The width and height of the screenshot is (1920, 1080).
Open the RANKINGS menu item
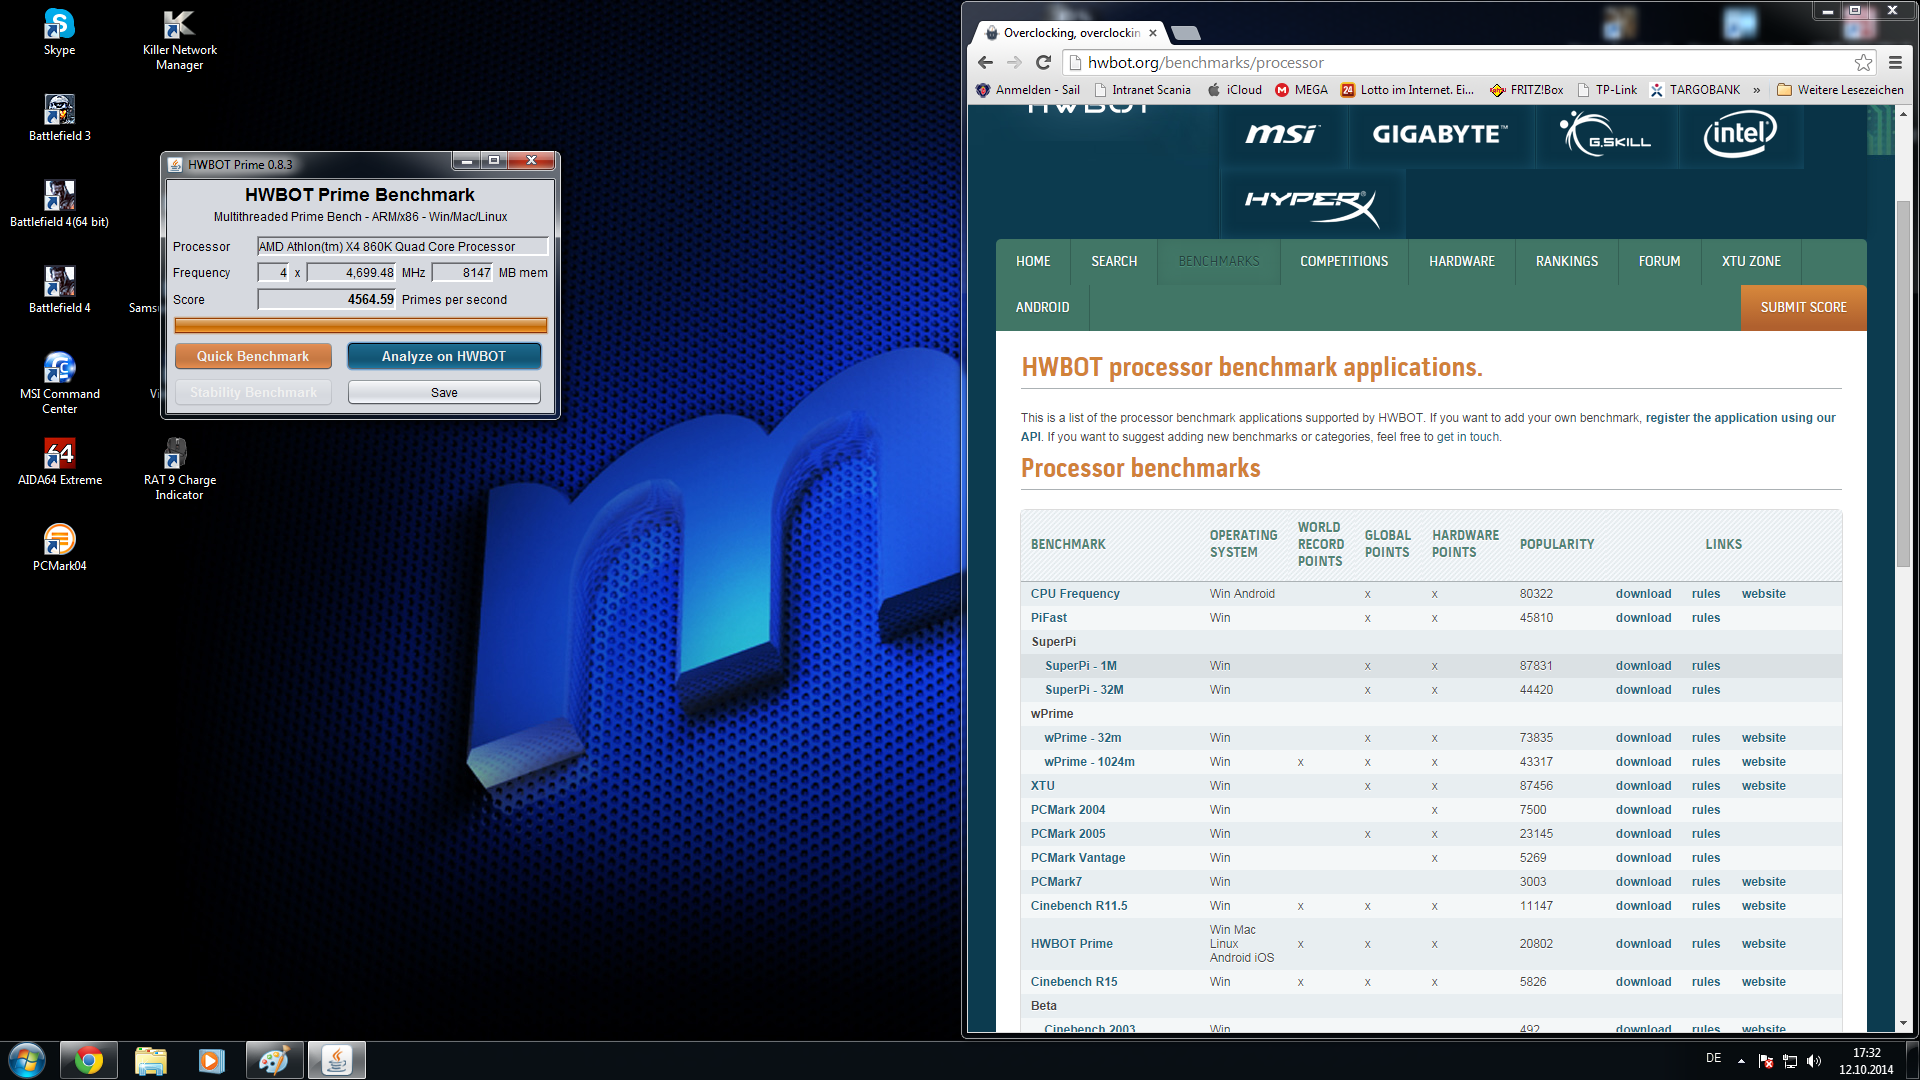[x=1567, y=261]
